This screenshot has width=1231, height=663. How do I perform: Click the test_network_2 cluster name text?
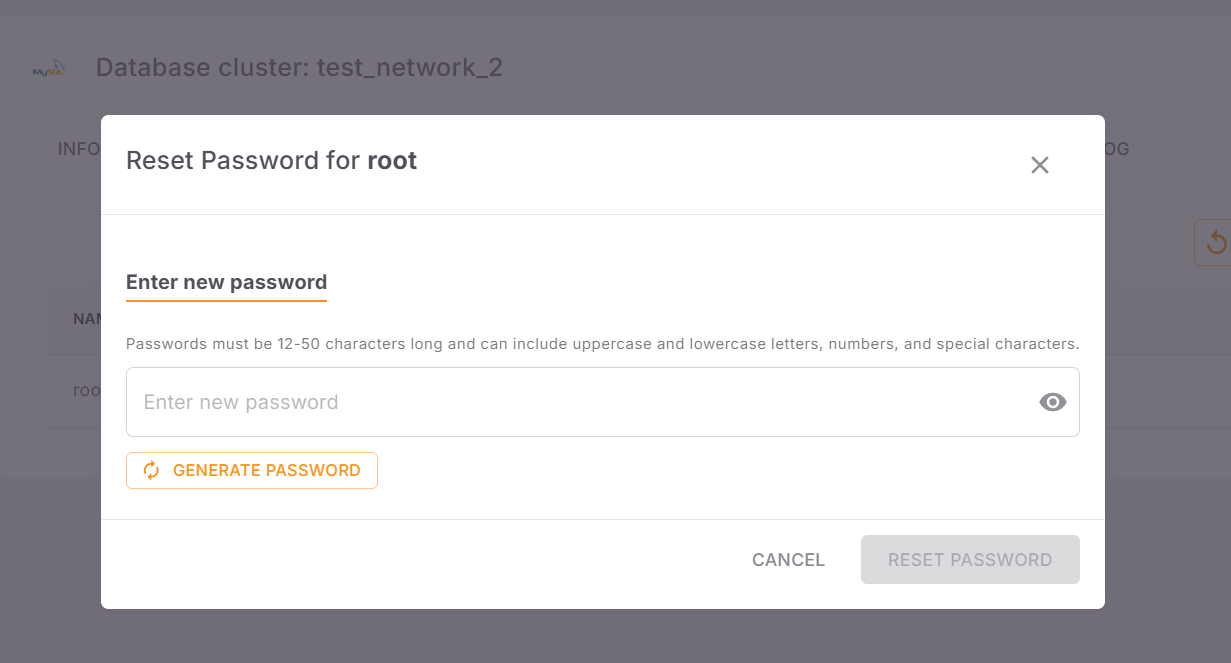410,68
